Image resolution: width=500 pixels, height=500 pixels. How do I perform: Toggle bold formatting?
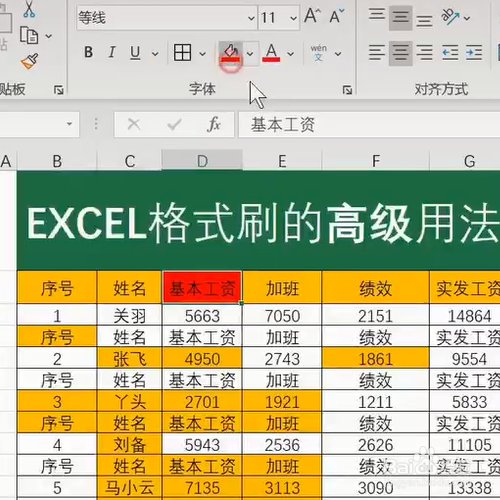[88, 52]
